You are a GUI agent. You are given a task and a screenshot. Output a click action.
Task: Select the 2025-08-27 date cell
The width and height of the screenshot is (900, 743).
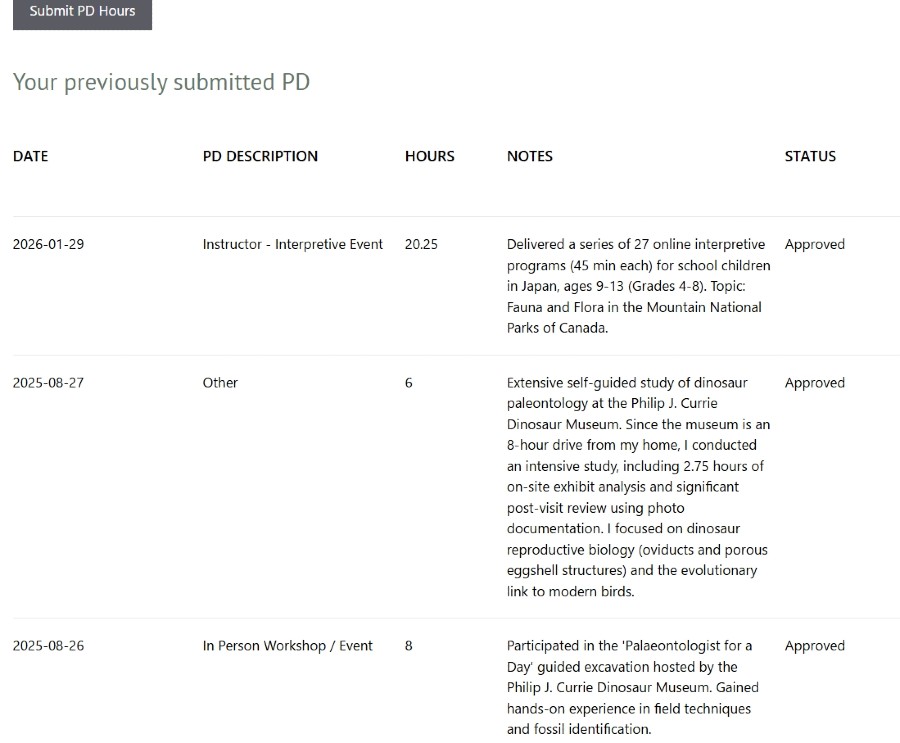point(48,383)
